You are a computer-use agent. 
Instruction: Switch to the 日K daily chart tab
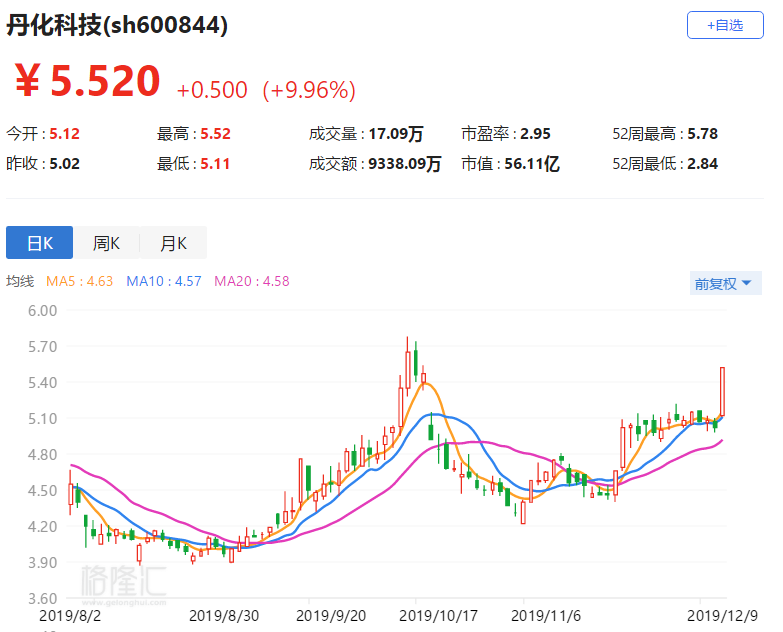(39, 243)
